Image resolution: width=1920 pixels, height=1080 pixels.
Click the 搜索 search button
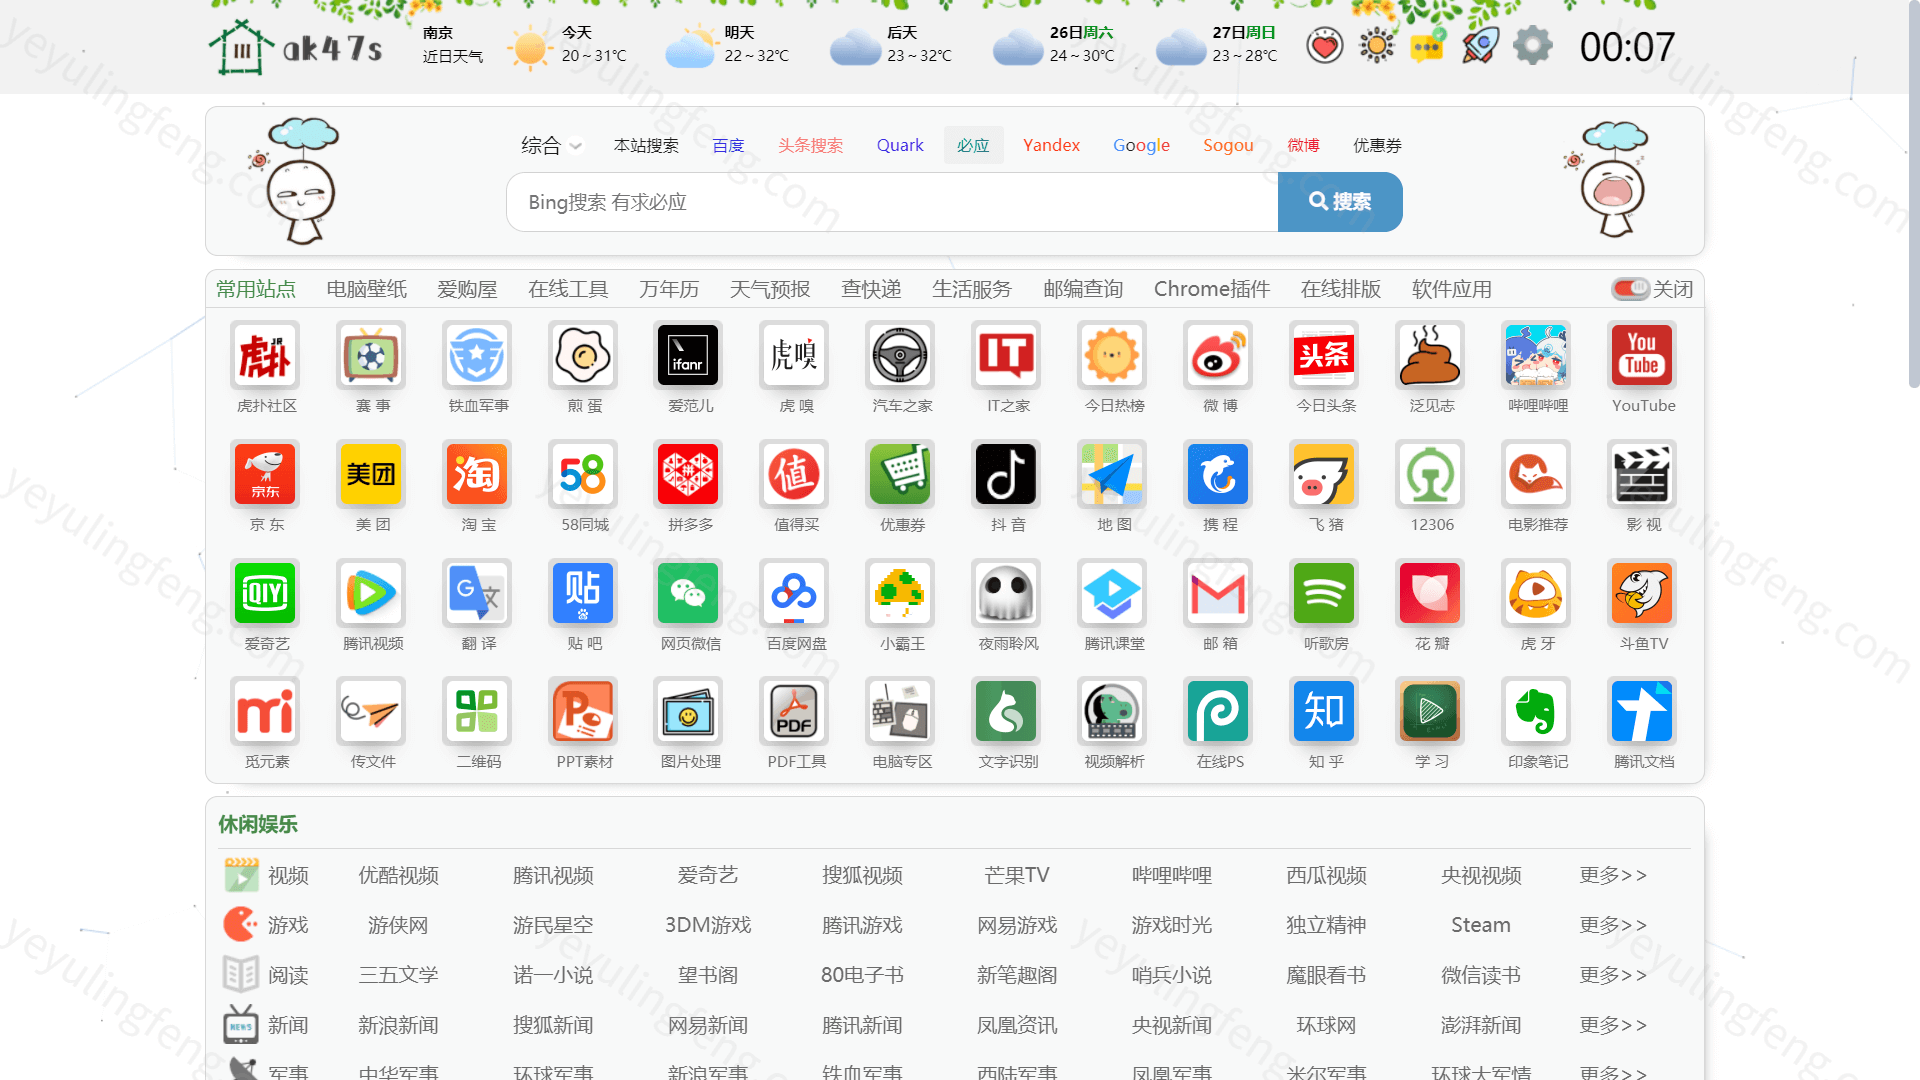[1340, 201]
